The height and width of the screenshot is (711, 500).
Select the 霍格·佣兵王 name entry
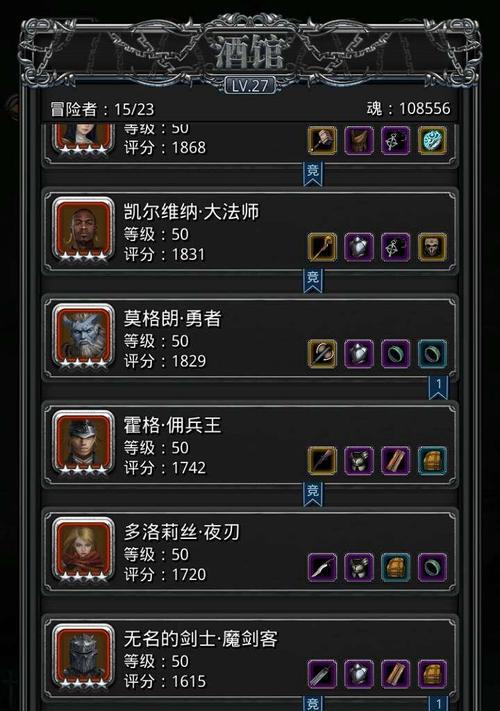coord(173,425)
